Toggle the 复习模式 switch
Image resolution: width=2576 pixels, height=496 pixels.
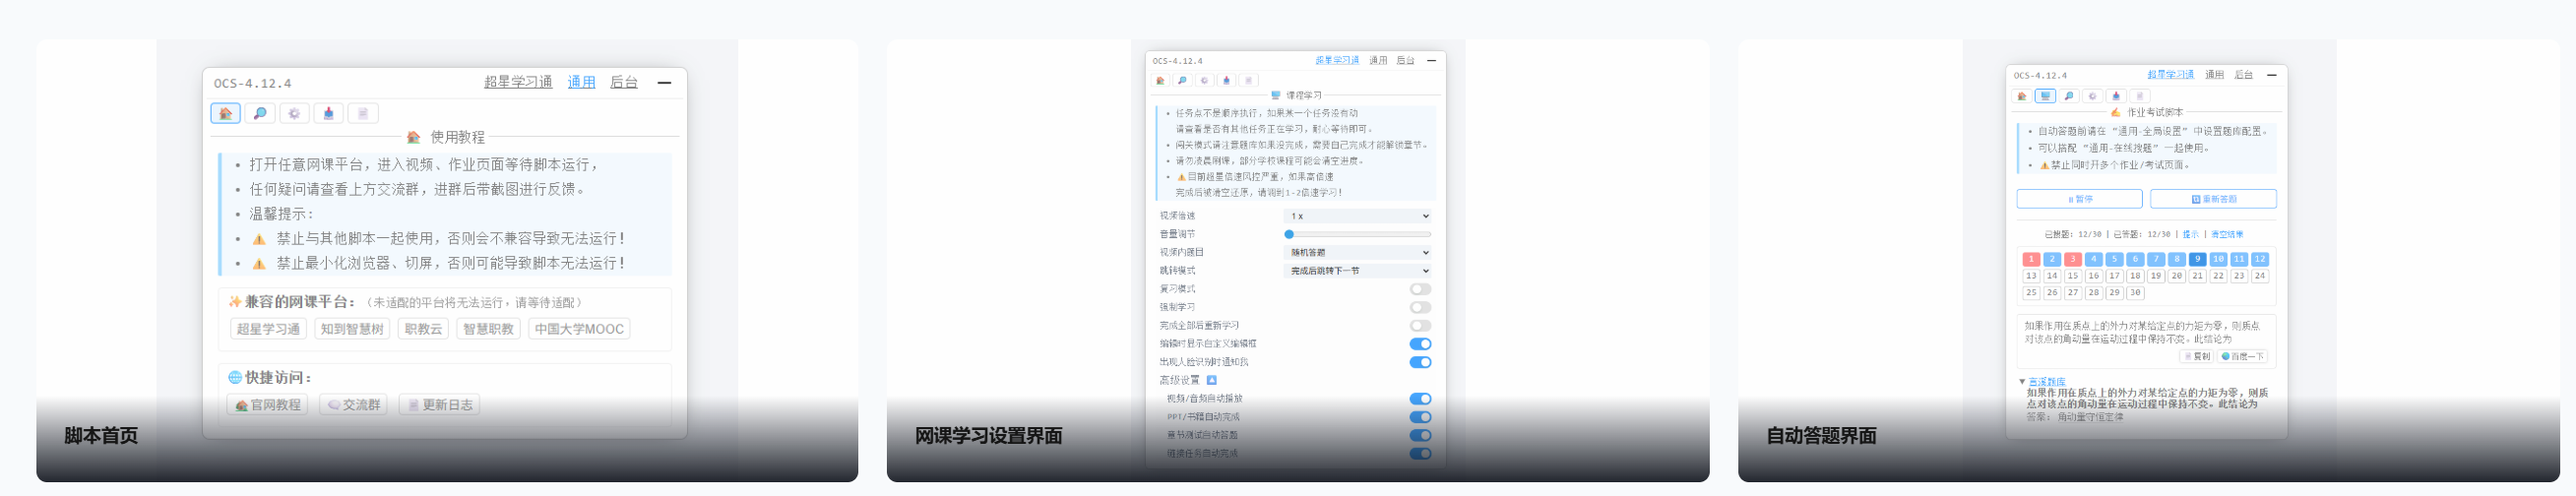(x=1420, y=289)
